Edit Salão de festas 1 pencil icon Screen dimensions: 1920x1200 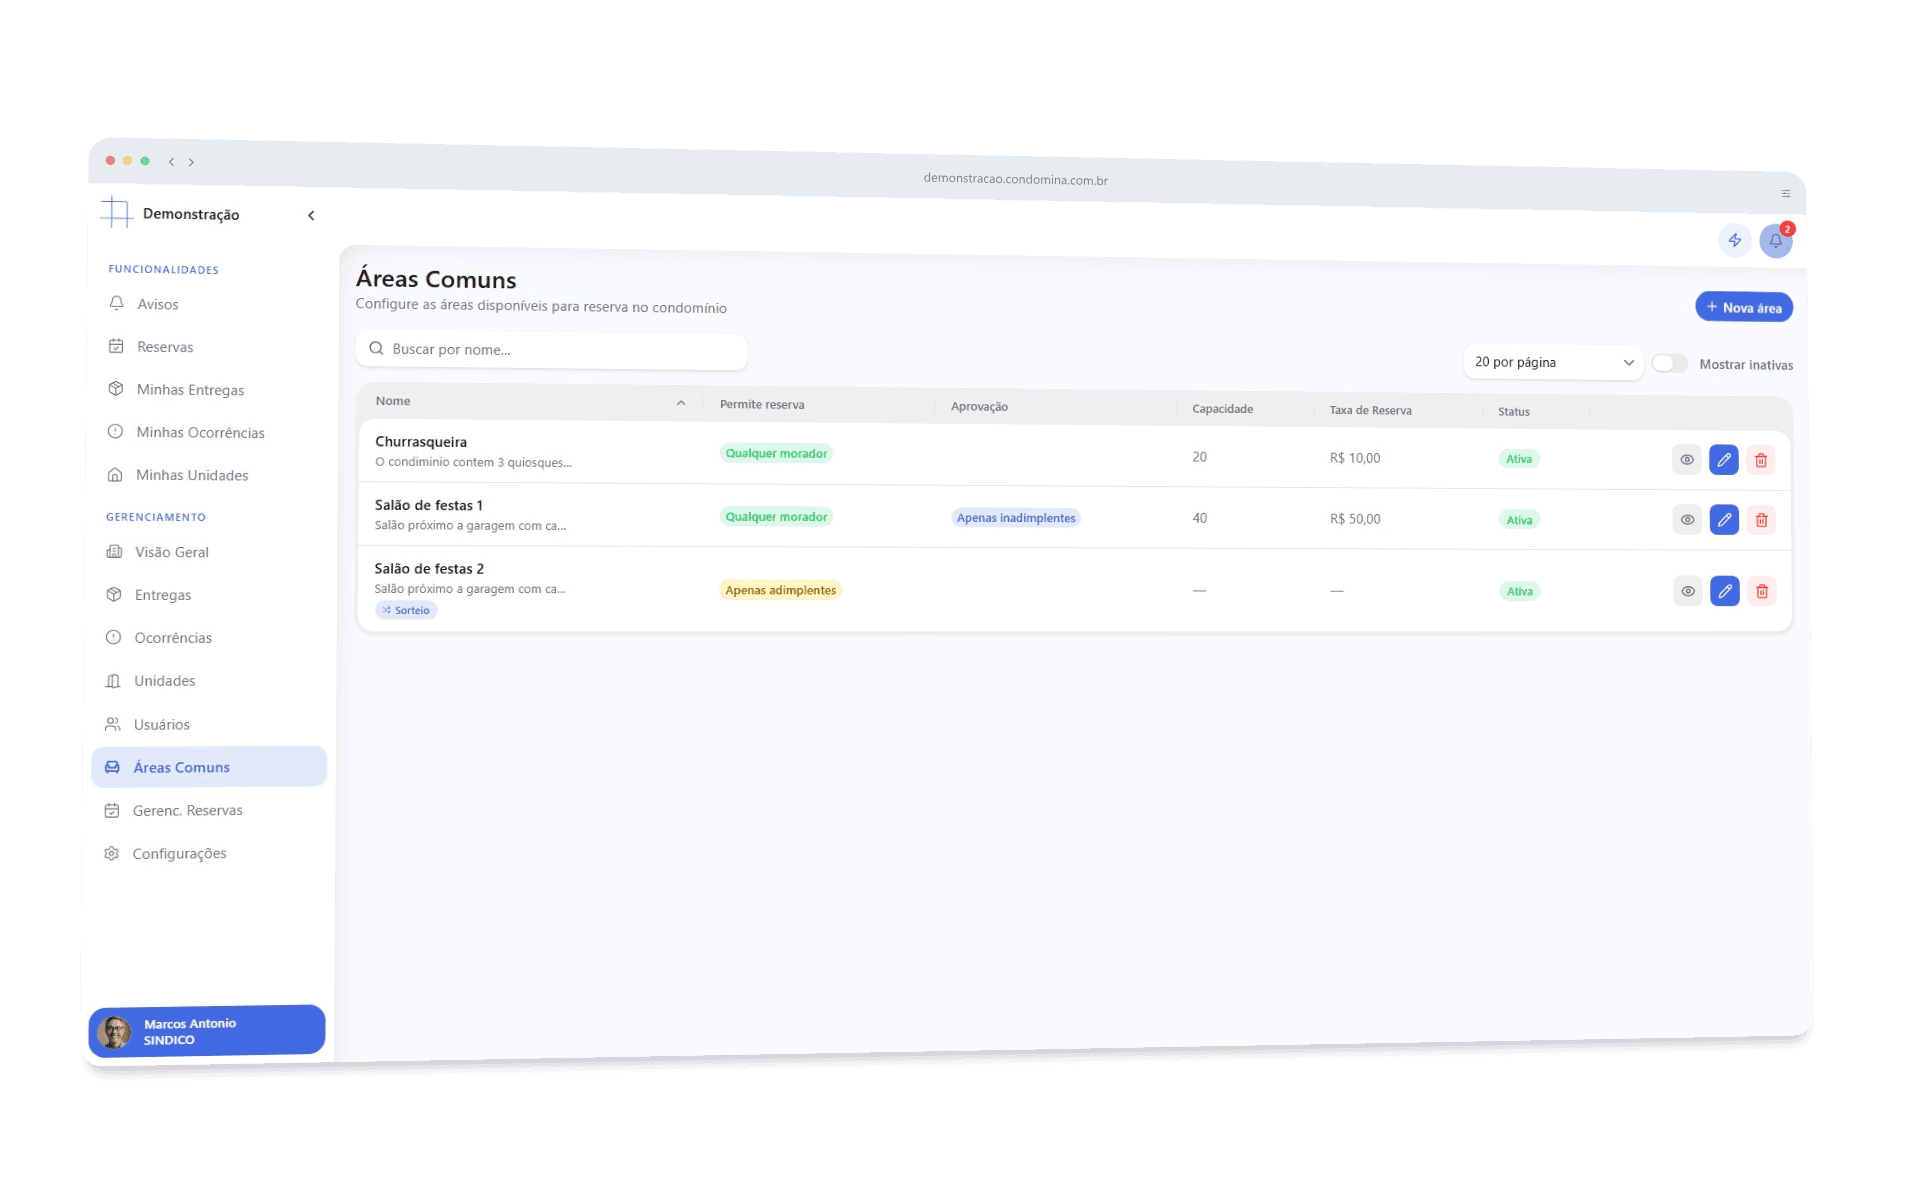[x=1724, y=520]
